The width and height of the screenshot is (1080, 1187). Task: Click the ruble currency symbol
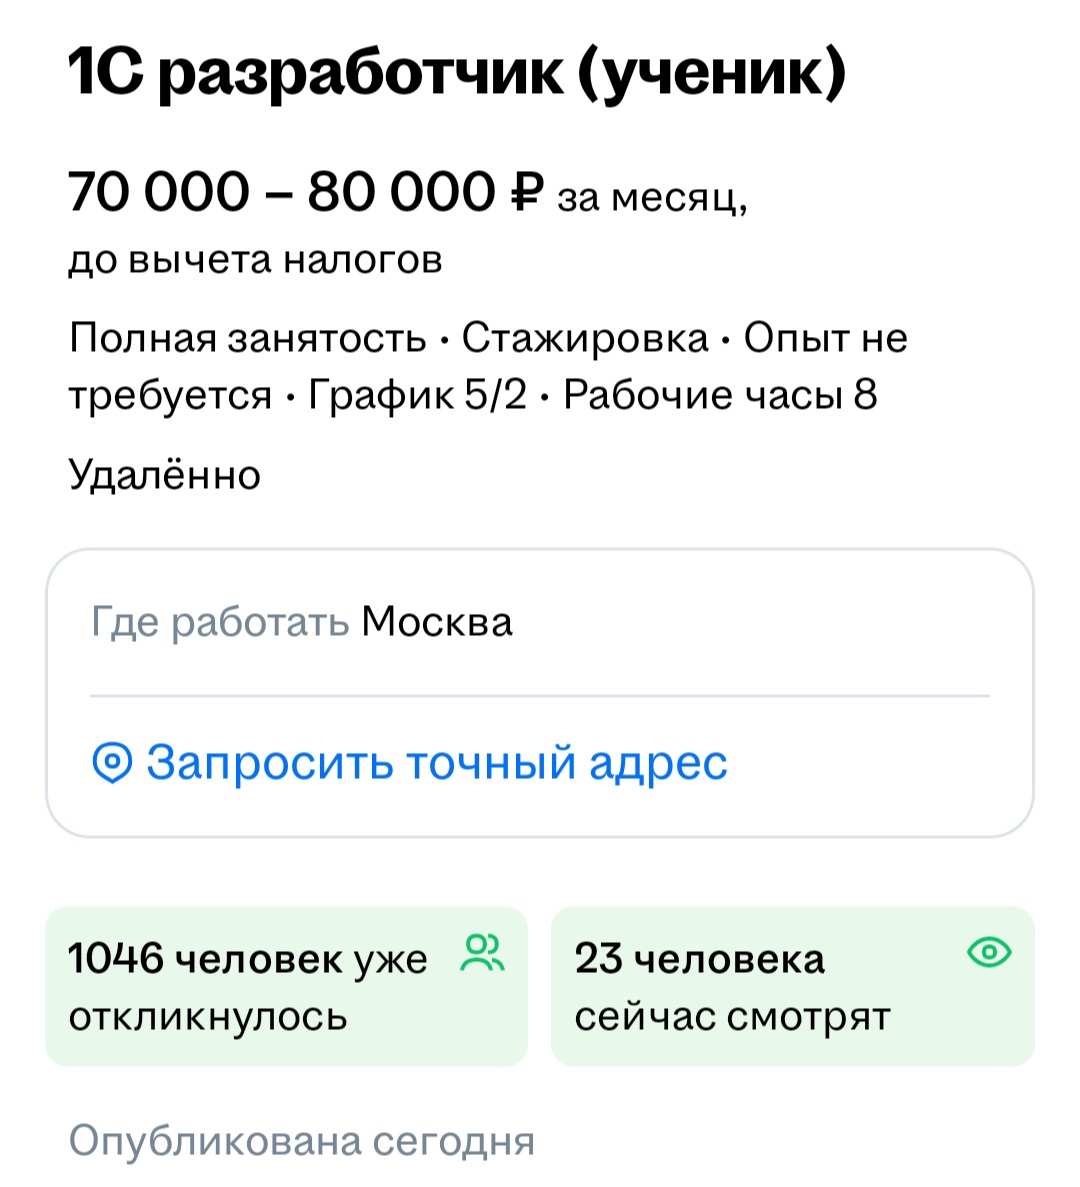tap(526, 191)
